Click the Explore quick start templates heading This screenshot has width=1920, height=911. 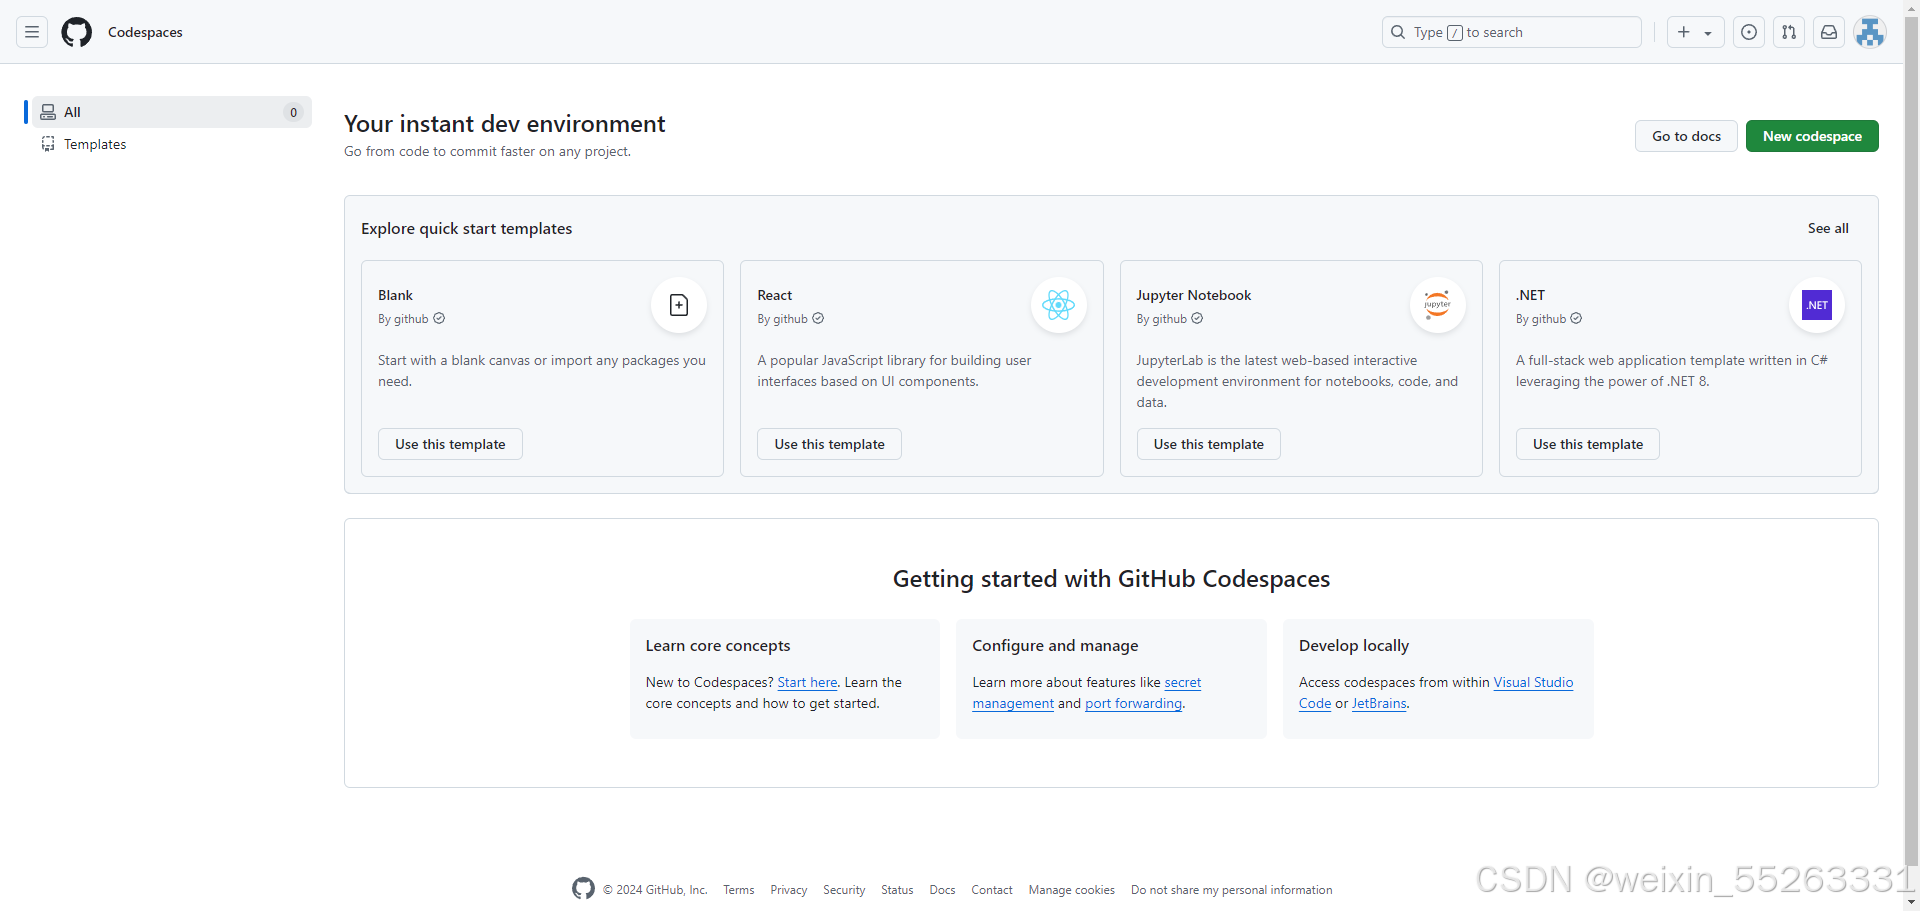(466, 228)
